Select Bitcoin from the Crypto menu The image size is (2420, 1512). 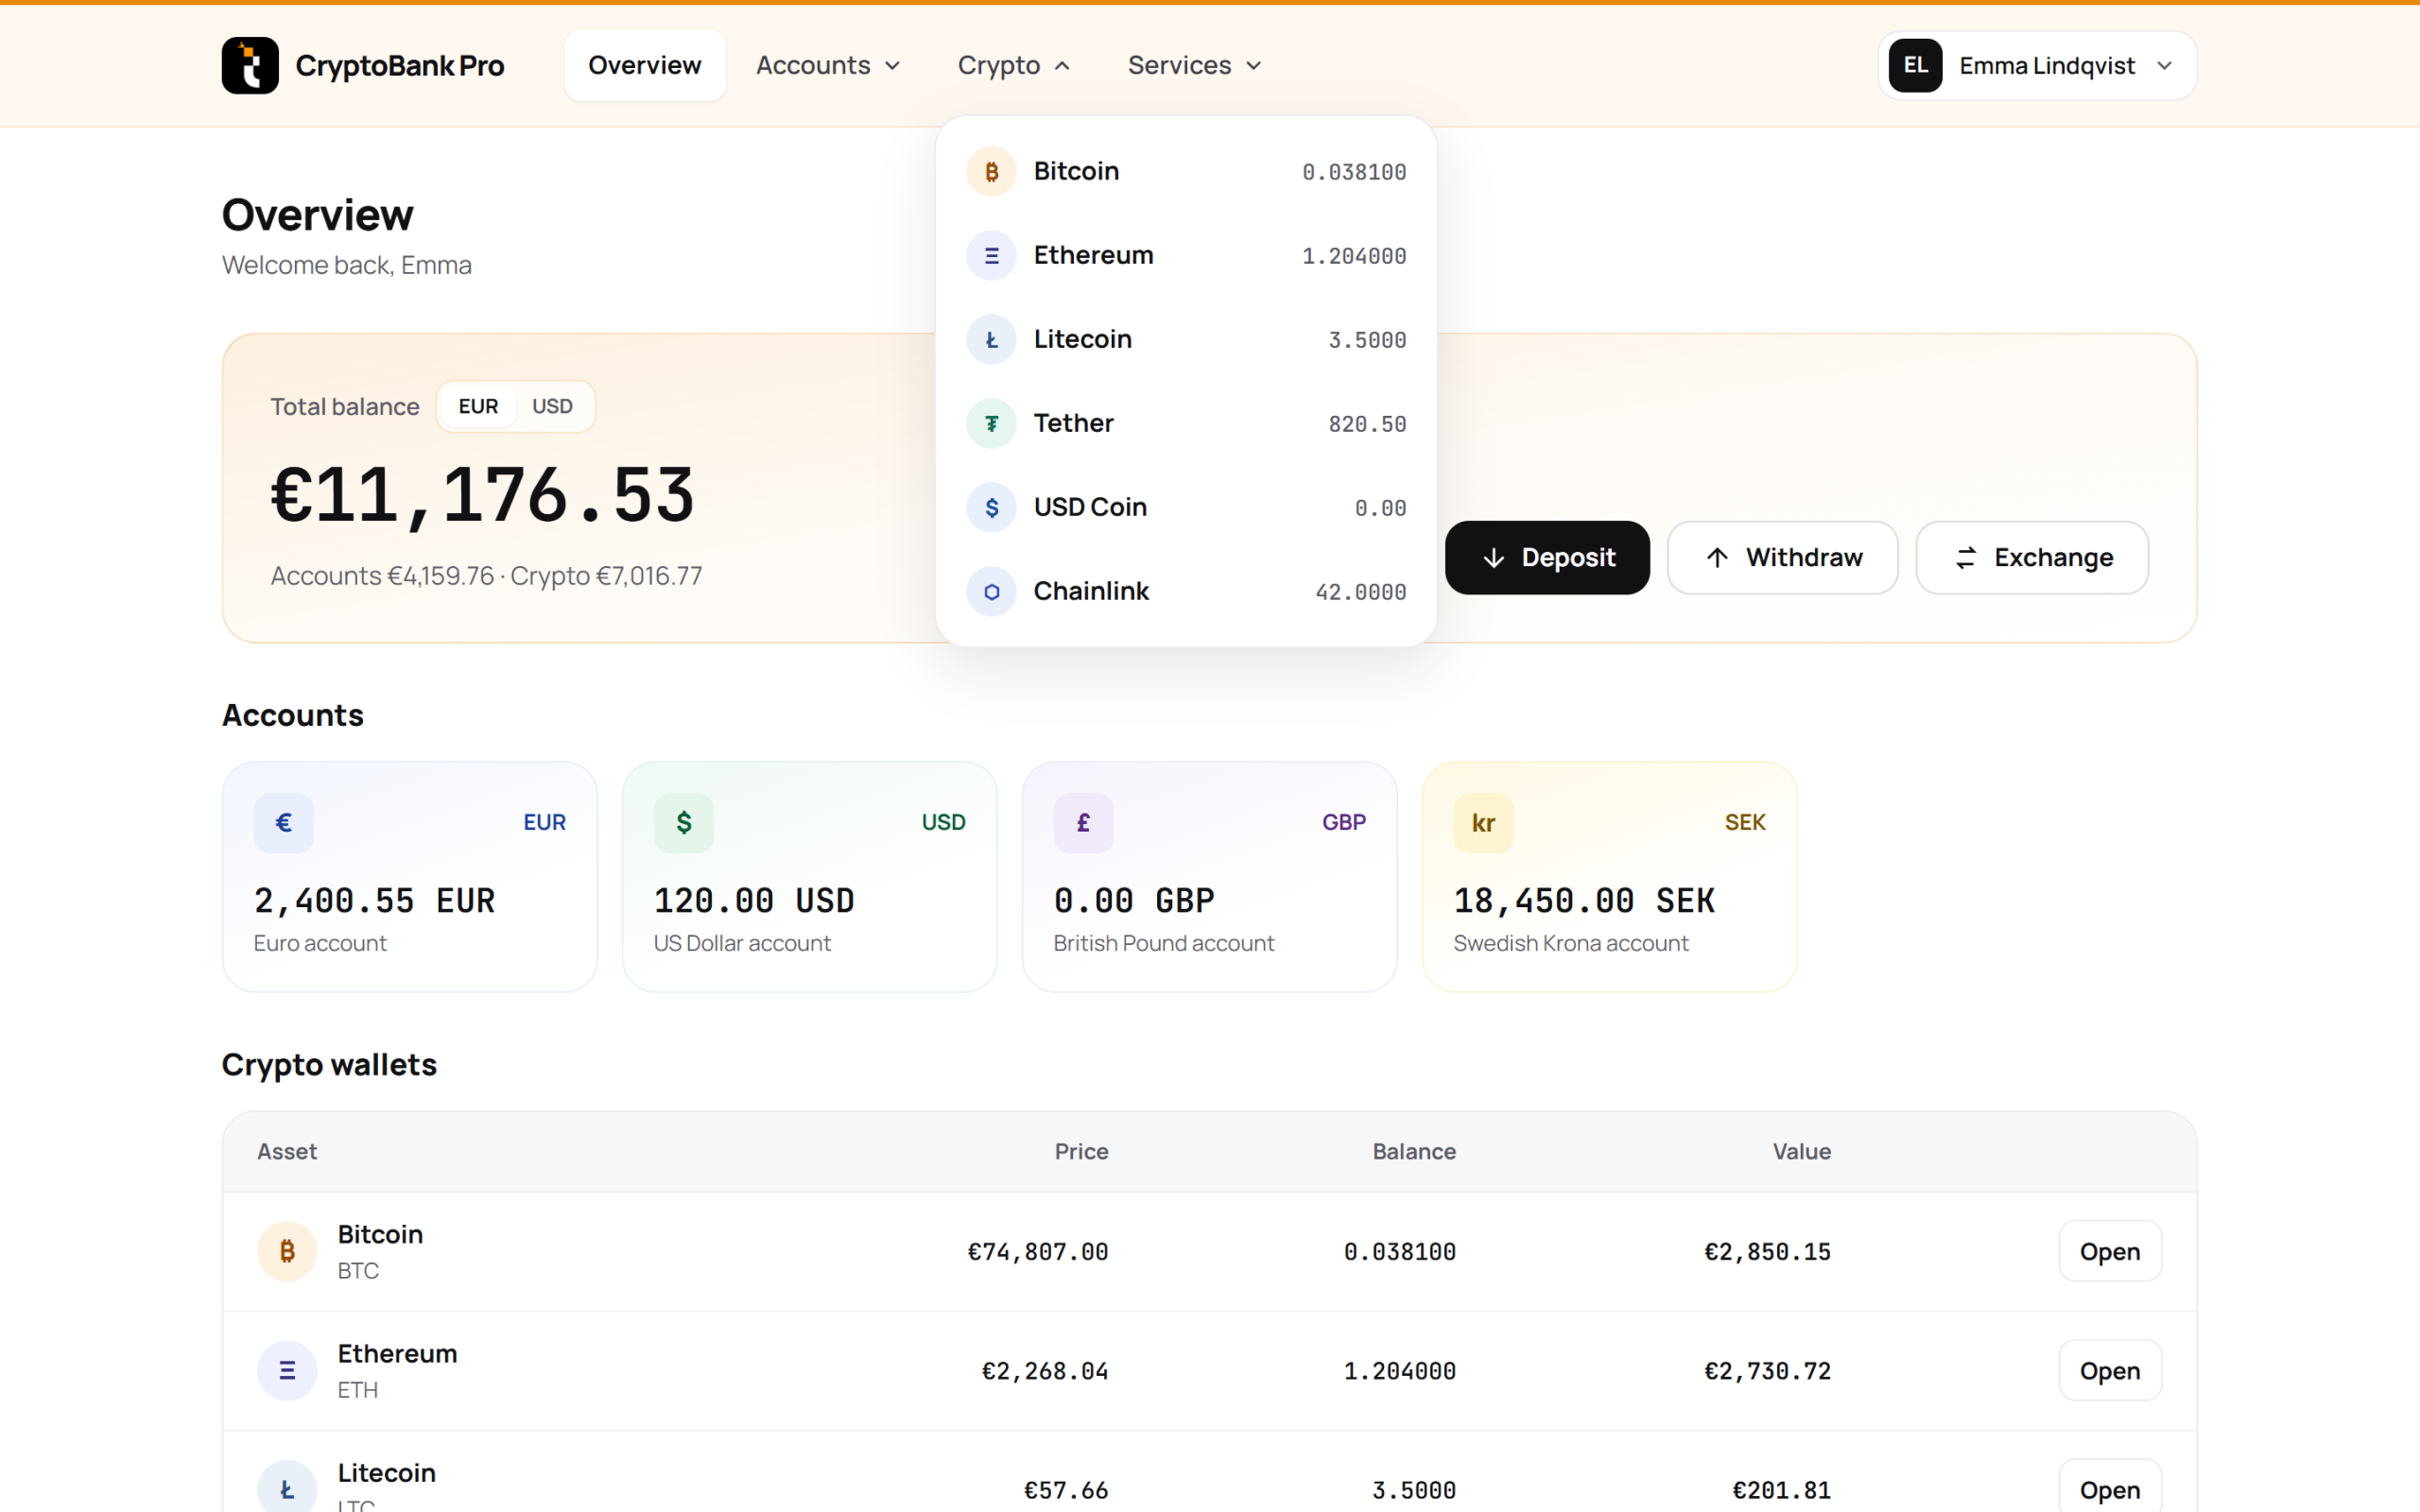click(x=1186, y=172)
